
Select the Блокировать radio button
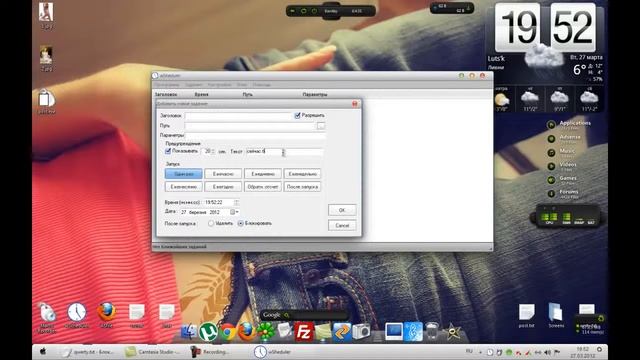[240, 223]
